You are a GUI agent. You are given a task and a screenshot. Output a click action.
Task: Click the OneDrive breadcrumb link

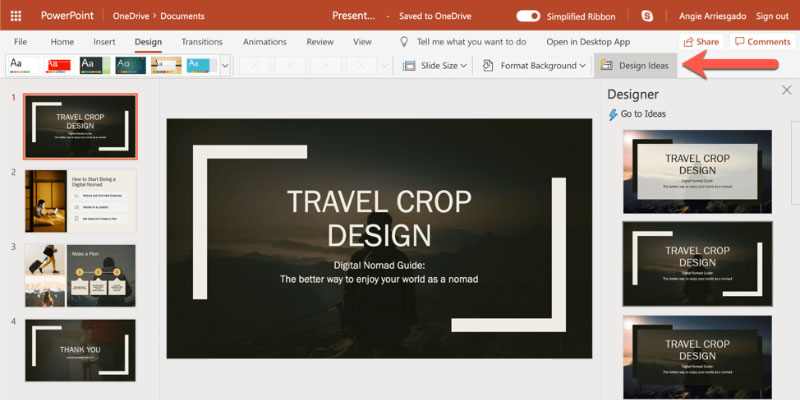click(129, 16)
